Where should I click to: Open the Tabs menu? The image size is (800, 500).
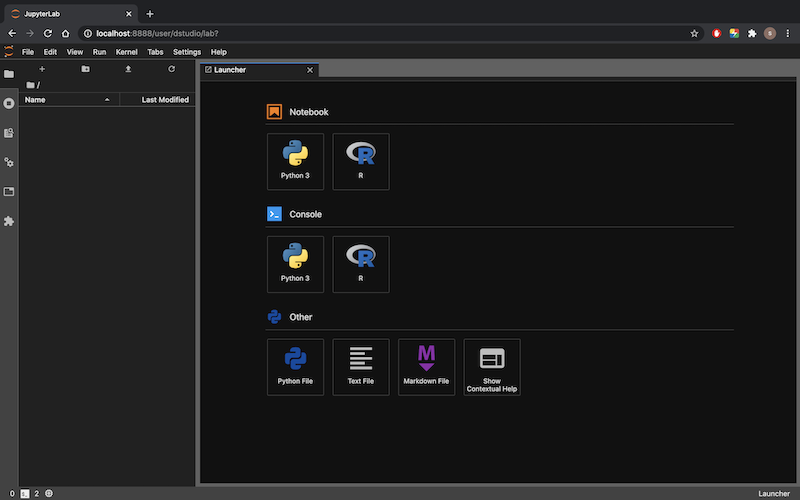pos(155,52)
